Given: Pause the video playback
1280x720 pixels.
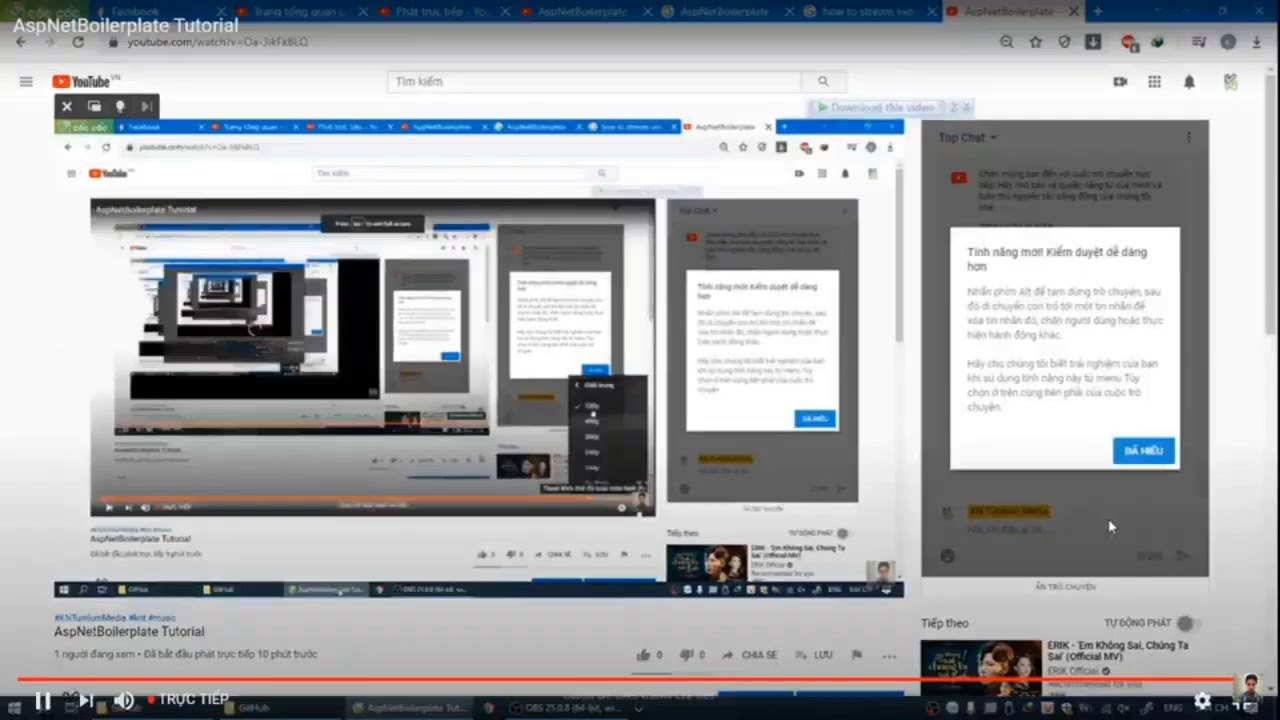Looking at the screenshot, I should (43, 701).
